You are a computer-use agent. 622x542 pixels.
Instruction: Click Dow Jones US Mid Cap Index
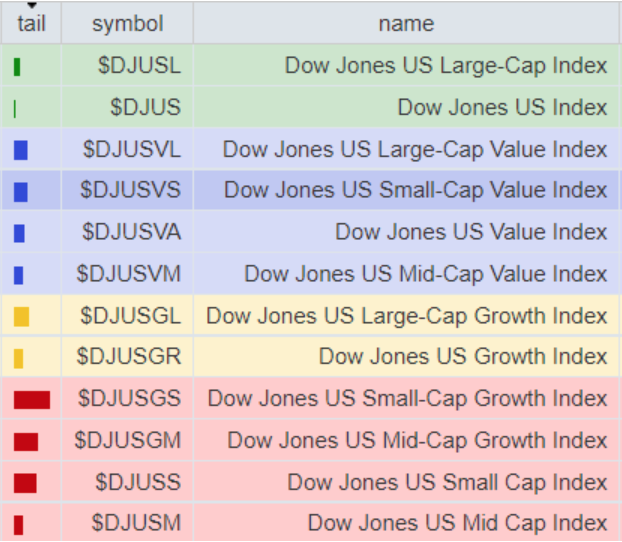(x=457, y=523)
